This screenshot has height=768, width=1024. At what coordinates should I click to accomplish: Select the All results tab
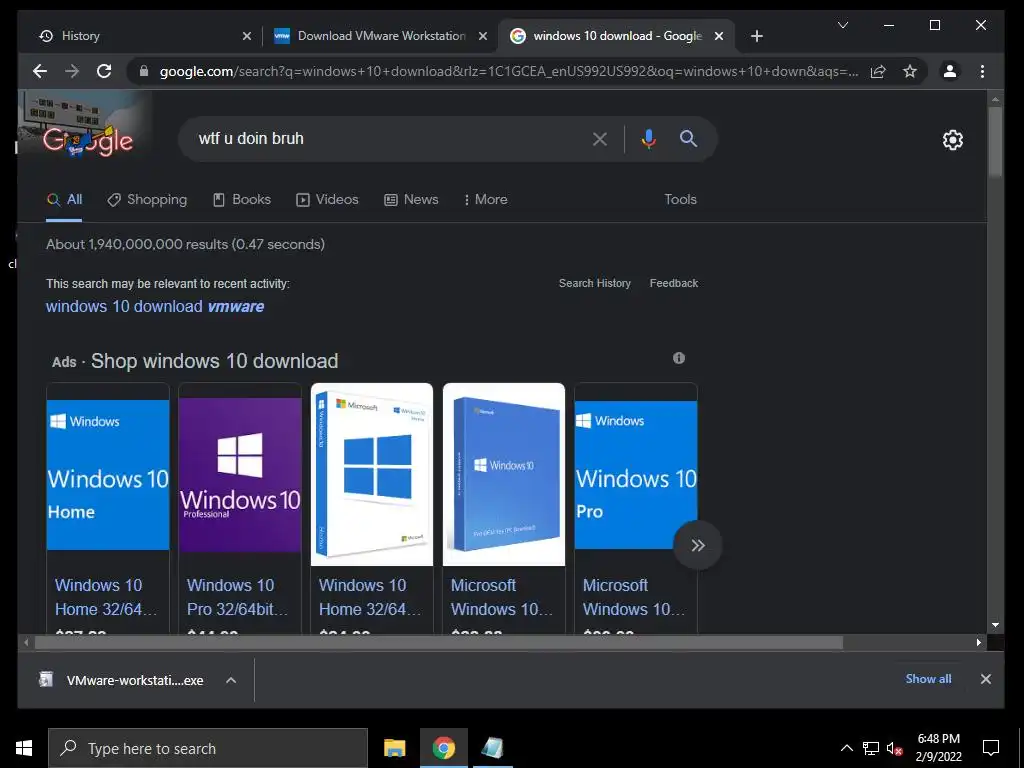(x=65, y=199)
